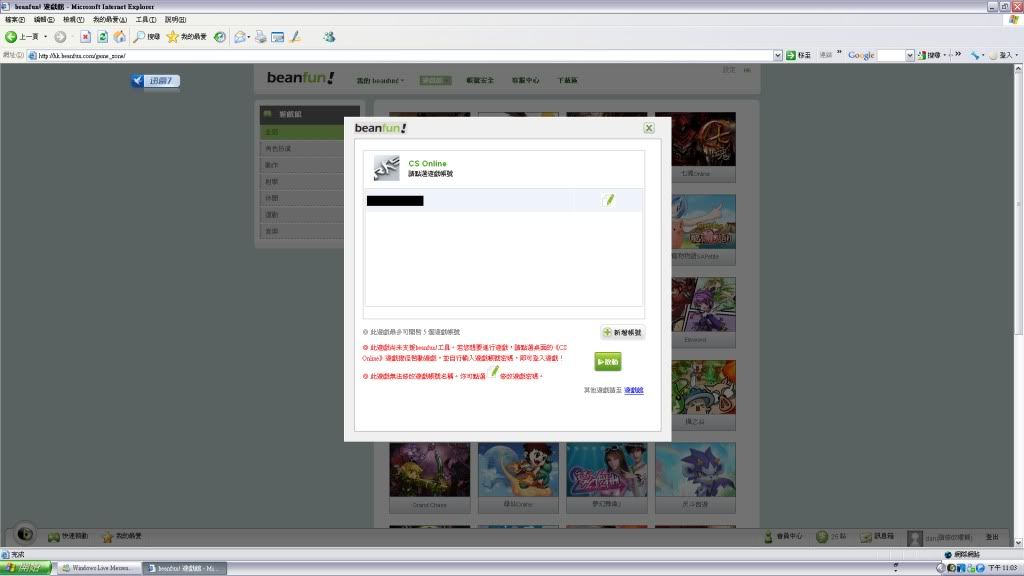Click the green Start game button
This screenshot has width=1024, height=576.
tap(607, 362)
